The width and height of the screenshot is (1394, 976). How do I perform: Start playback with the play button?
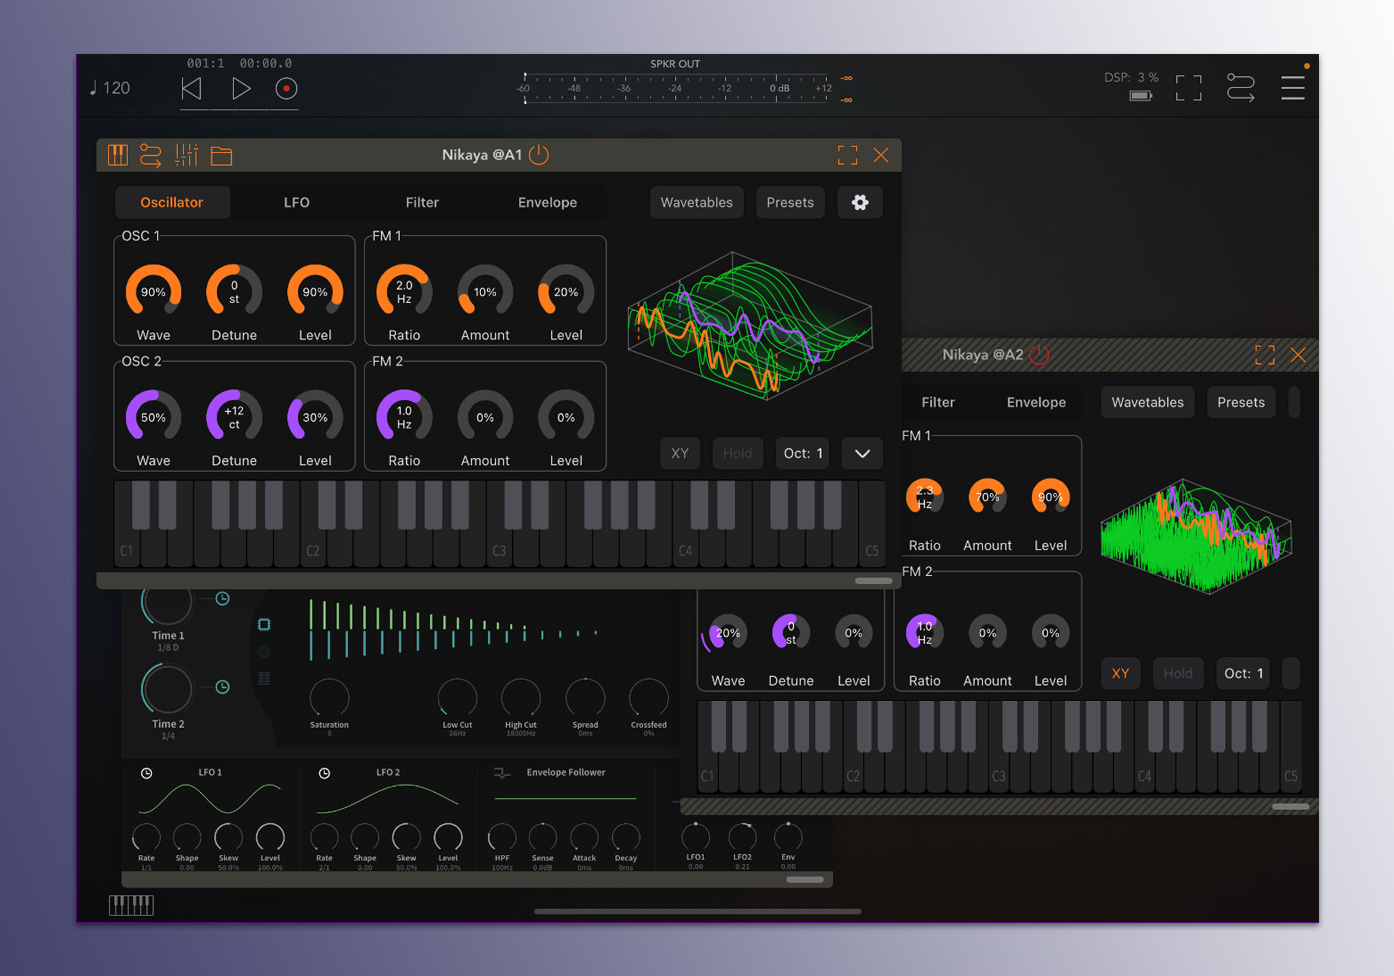point(241,89)
